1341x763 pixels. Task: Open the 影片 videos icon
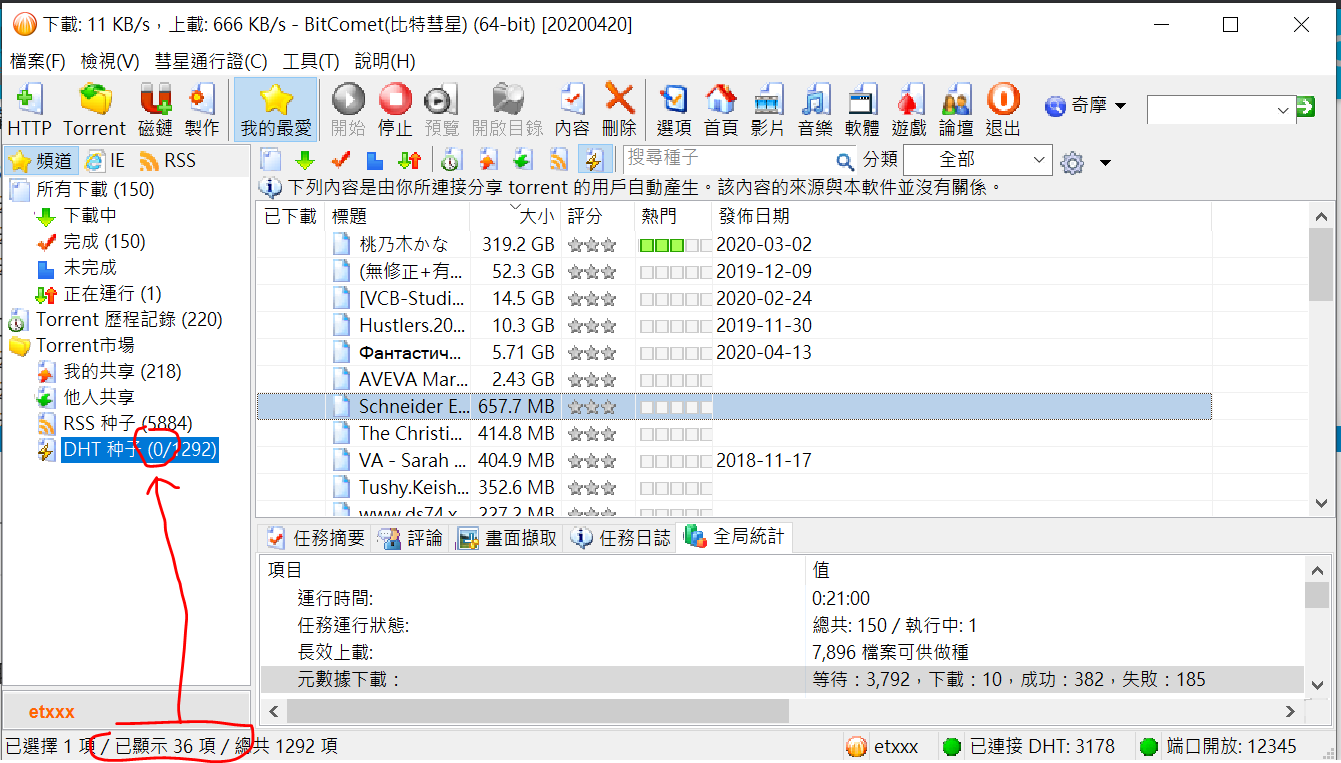coord(768,110)
